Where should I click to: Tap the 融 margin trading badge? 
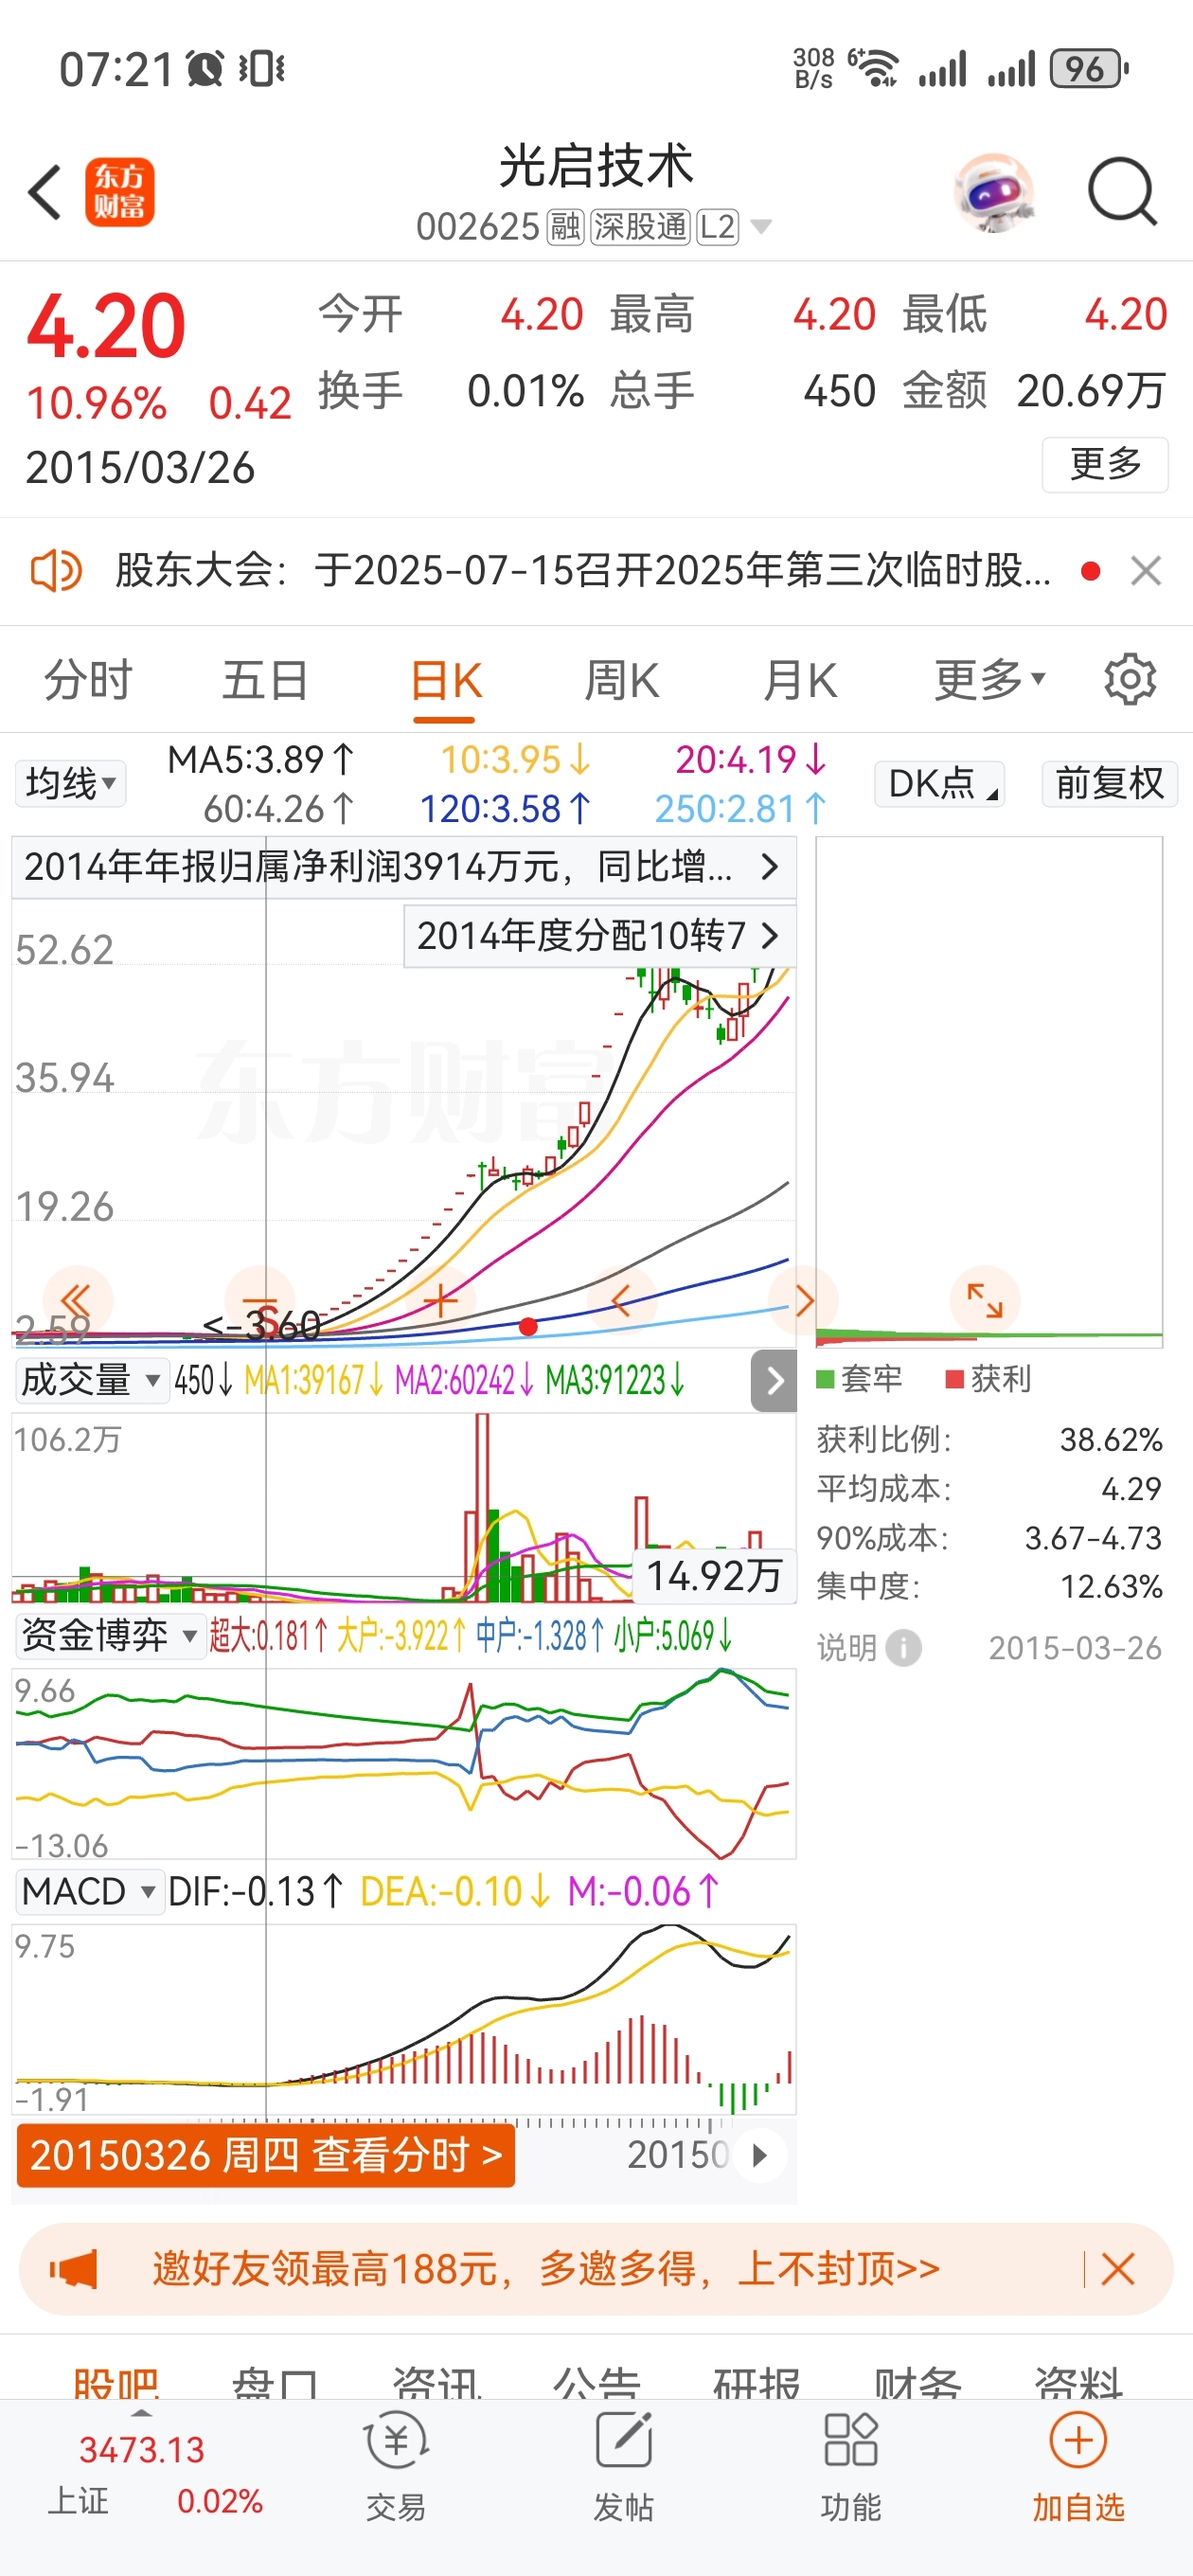565,227
